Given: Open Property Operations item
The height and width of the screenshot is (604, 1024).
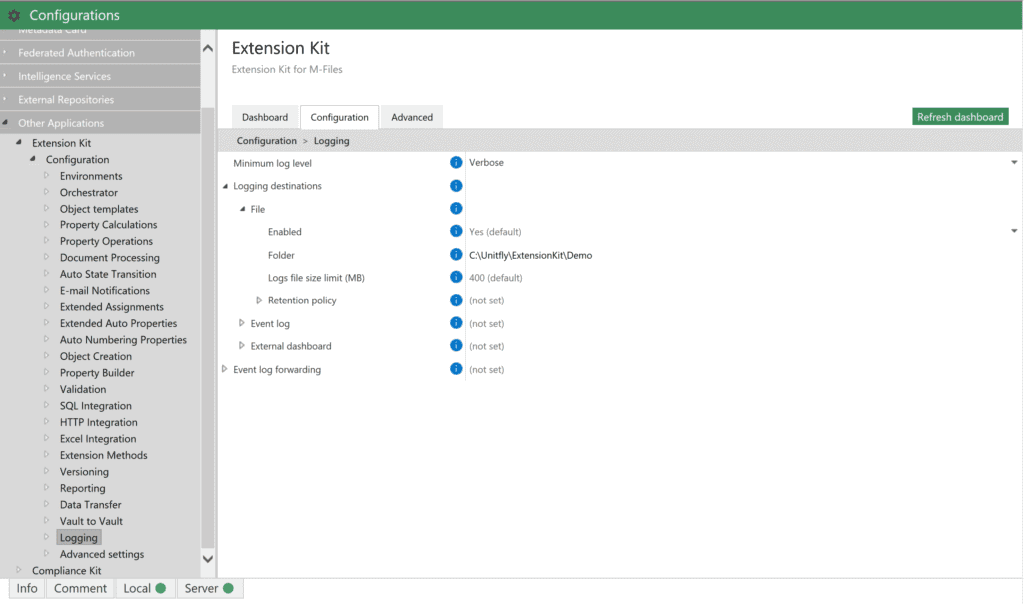Looking at the screenshot, I should [106, 241].
